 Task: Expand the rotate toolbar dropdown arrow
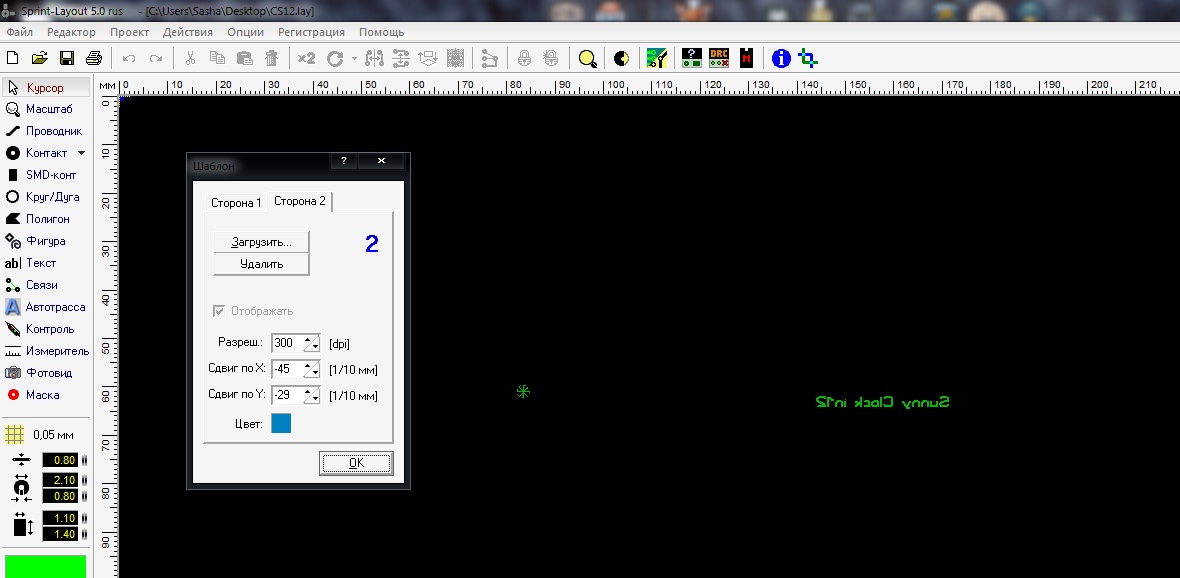pyautogui.click(x=354, y=58)
